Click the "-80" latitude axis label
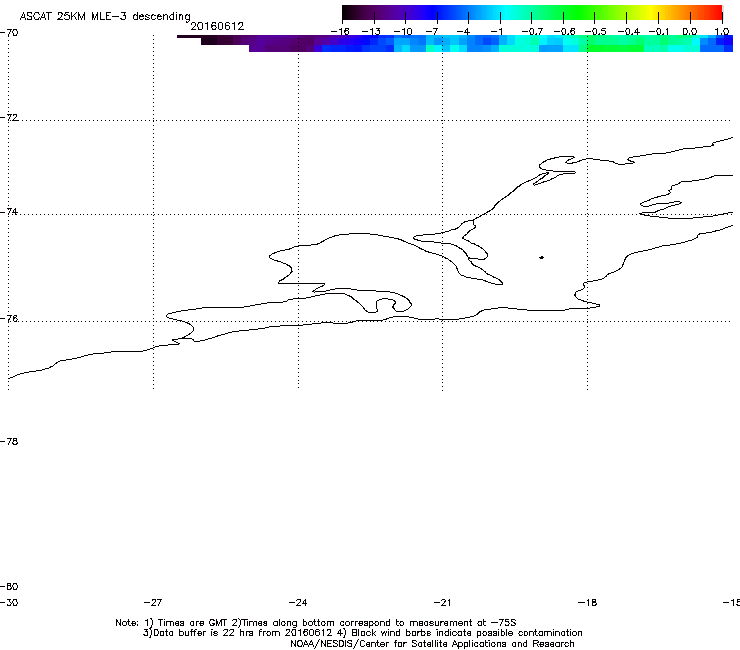Image resolution: width=740 pixels, height=650 pixels. point(9,587)
